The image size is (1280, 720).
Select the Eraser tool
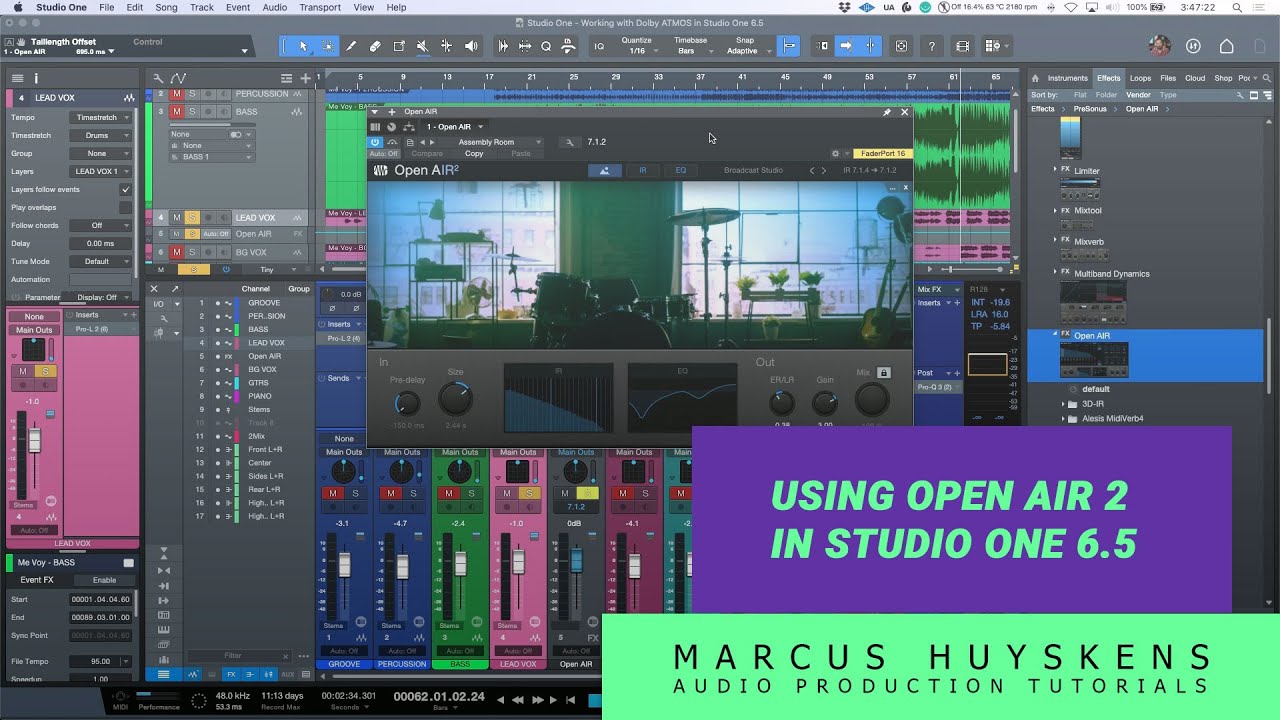(375, 46)
